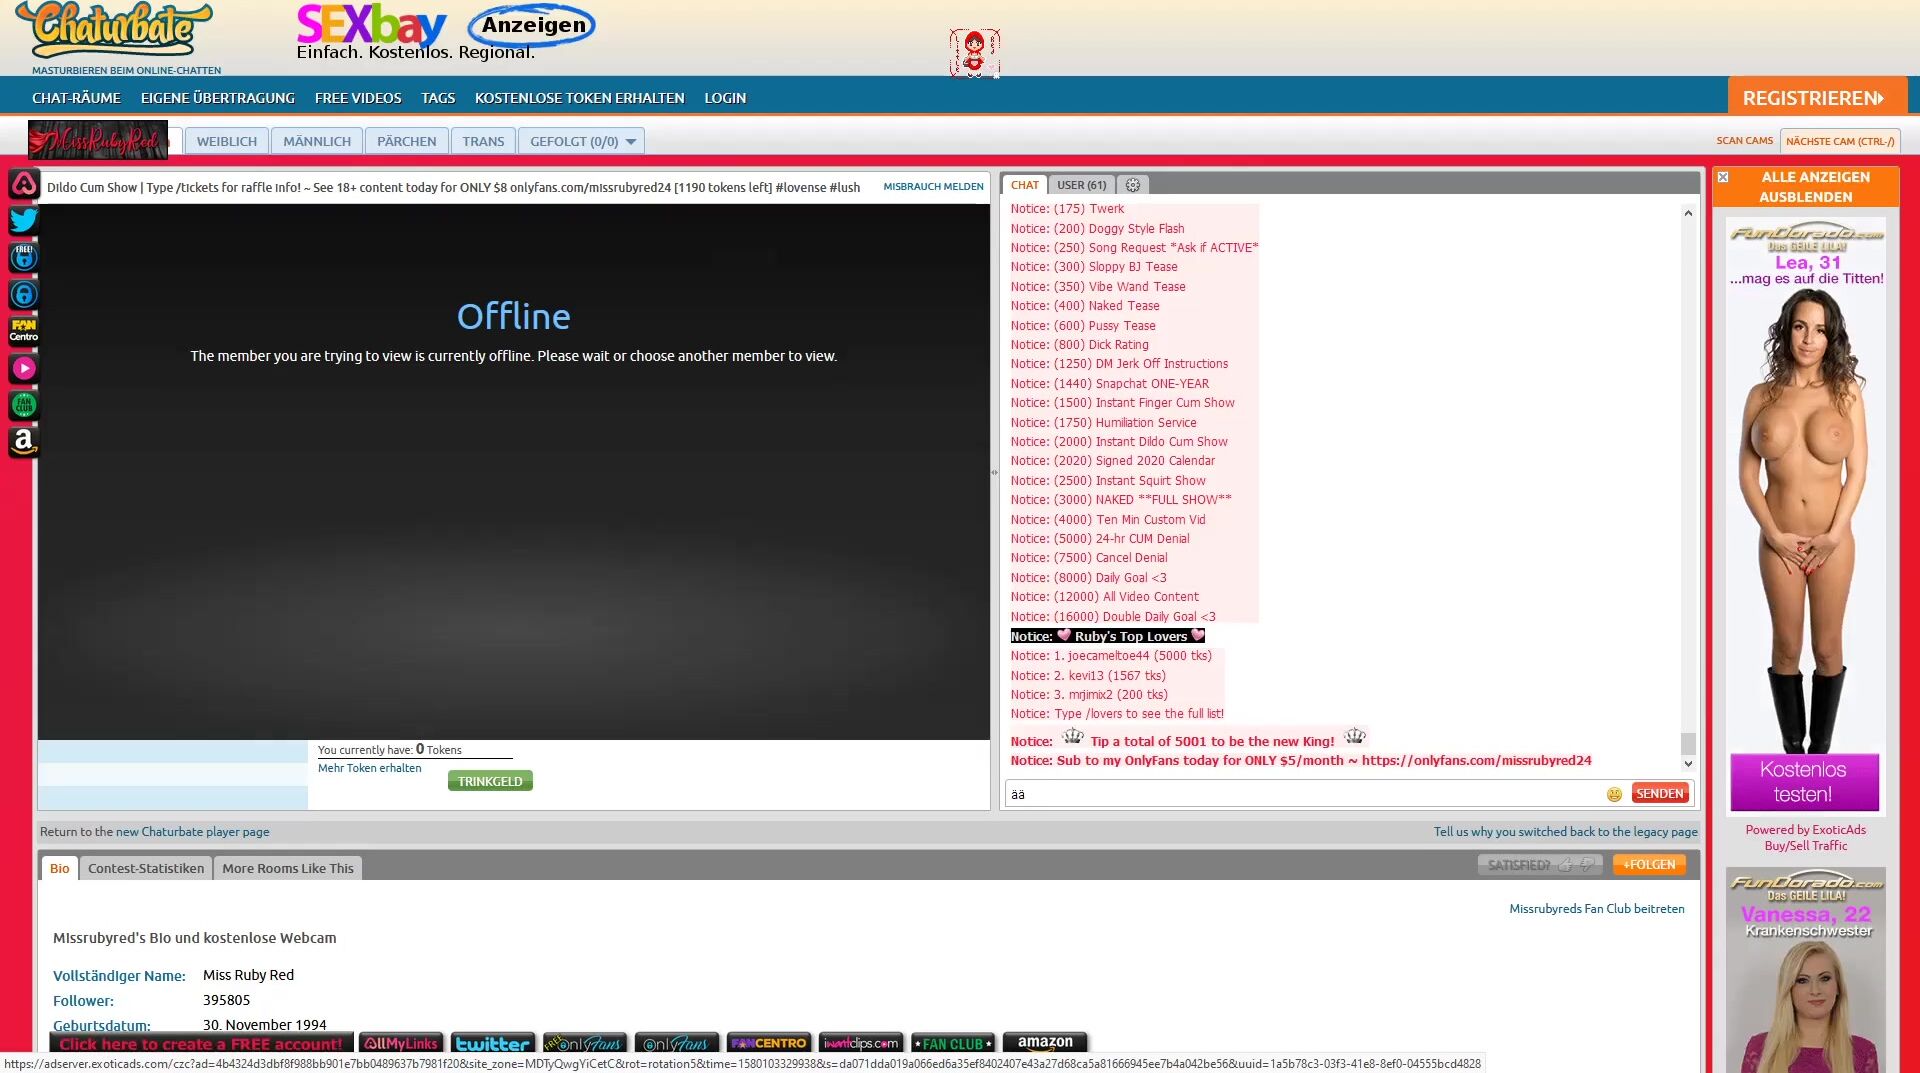Click the green TRINKGELD button
This screenshot has width=1920, height=1073.
click(x=490, y=781)
